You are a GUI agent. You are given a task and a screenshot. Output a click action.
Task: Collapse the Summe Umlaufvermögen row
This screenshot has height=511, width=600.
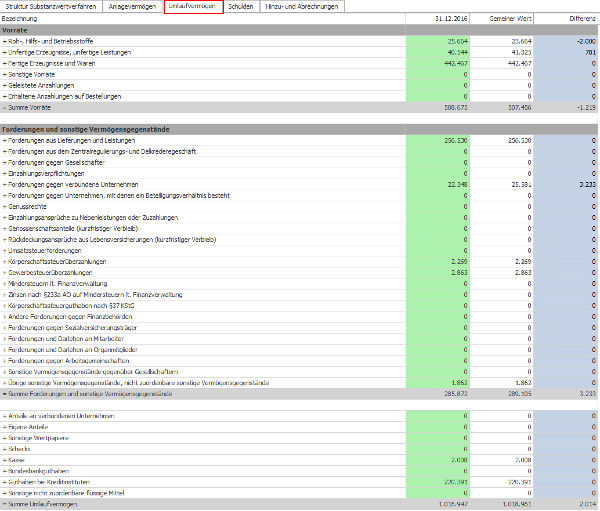tap(5, 504)
